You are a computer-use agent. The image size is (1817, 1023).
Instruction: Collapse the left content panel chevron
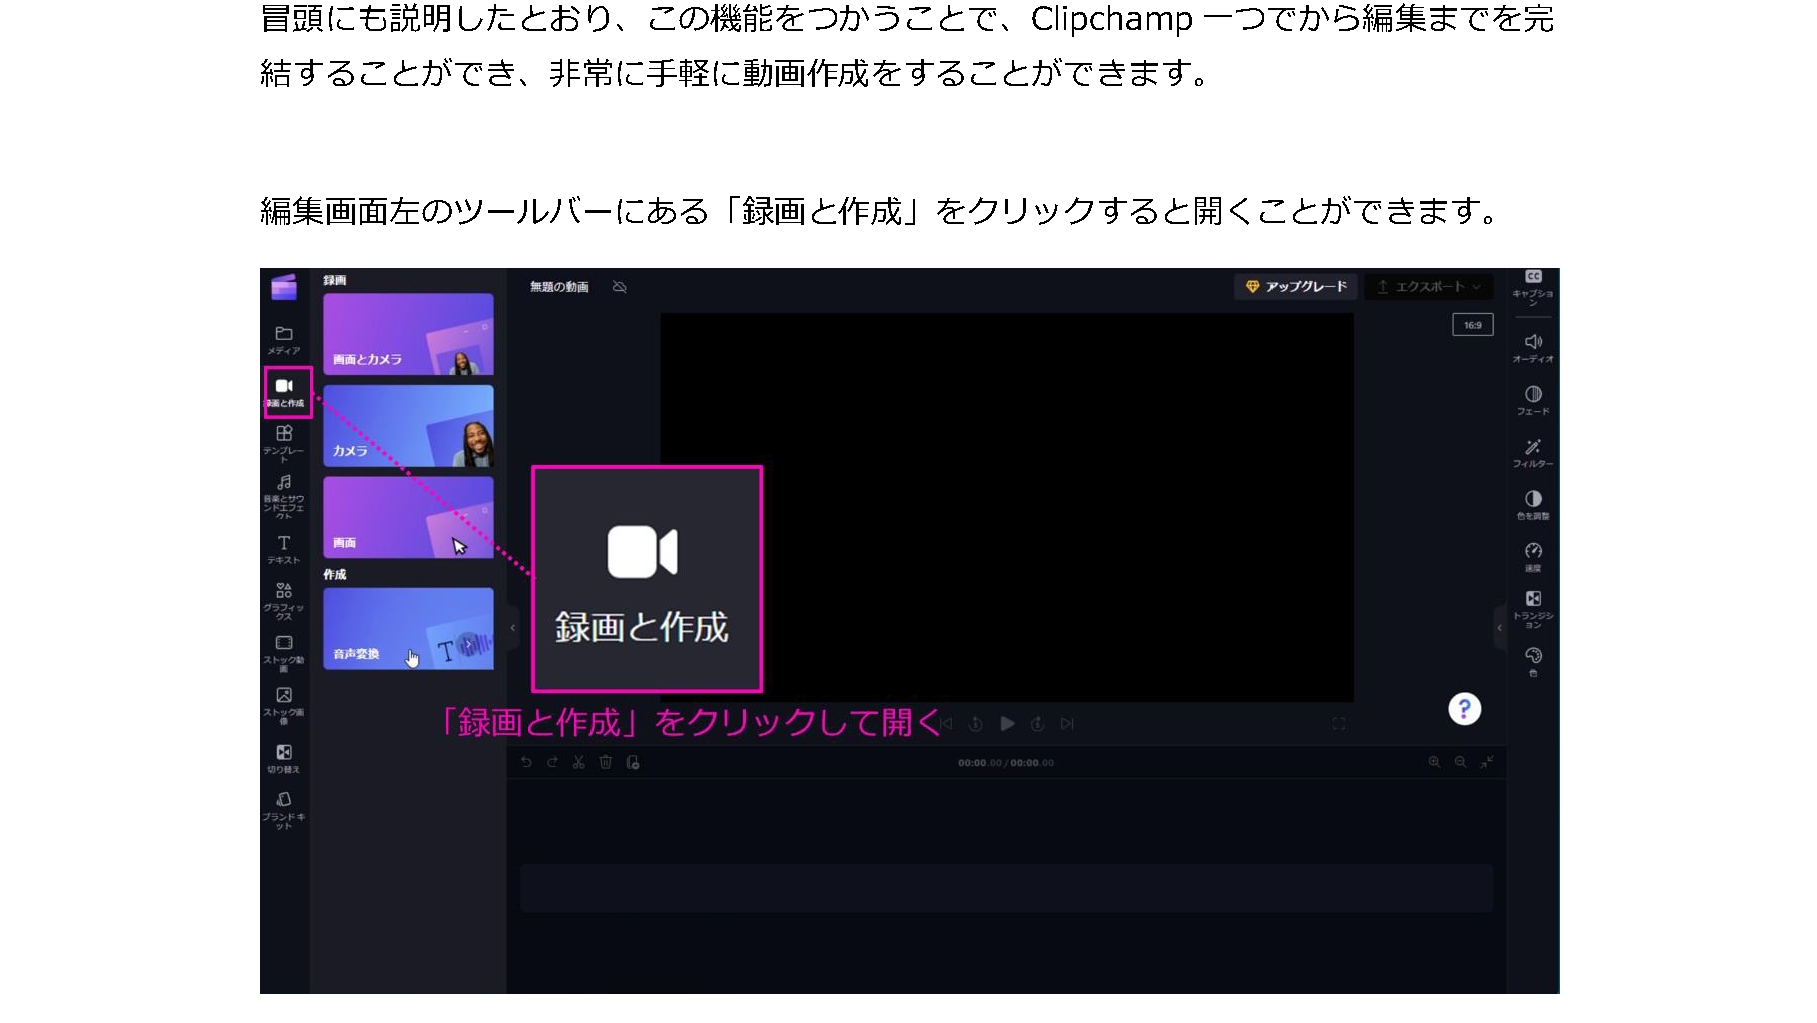point(513,628)
